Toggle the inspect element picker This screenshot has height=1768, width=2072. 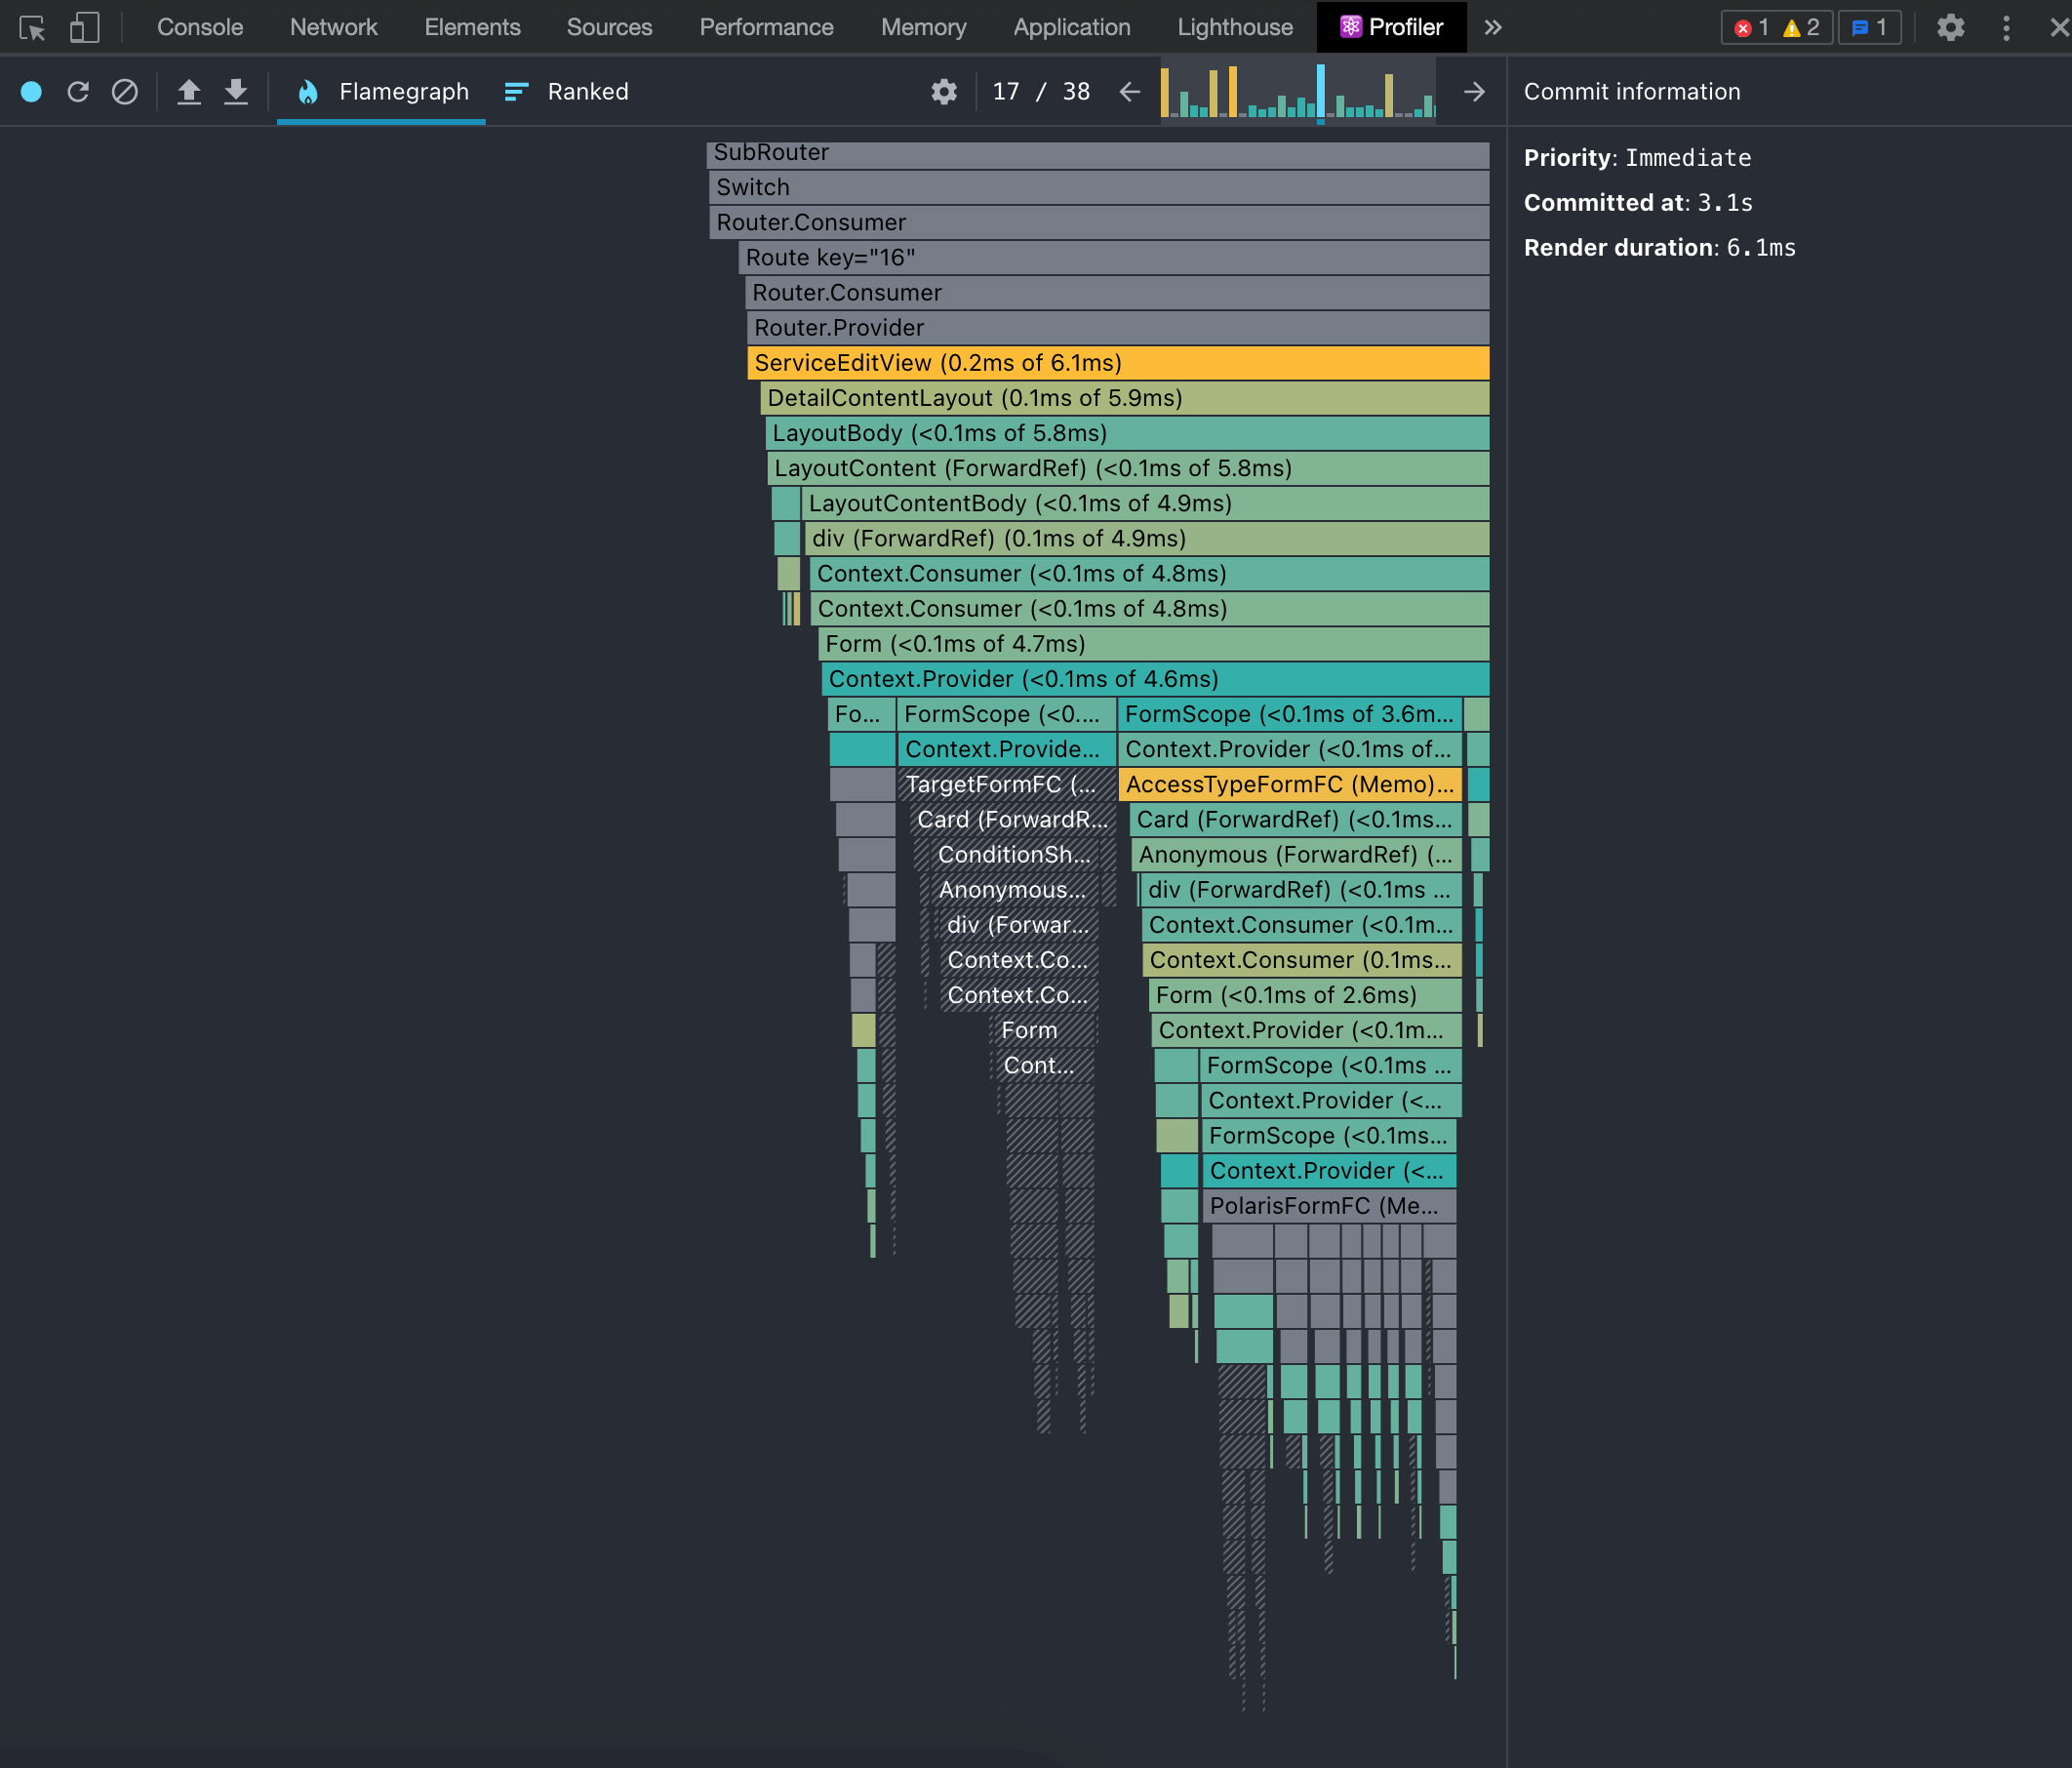[32, 27]
